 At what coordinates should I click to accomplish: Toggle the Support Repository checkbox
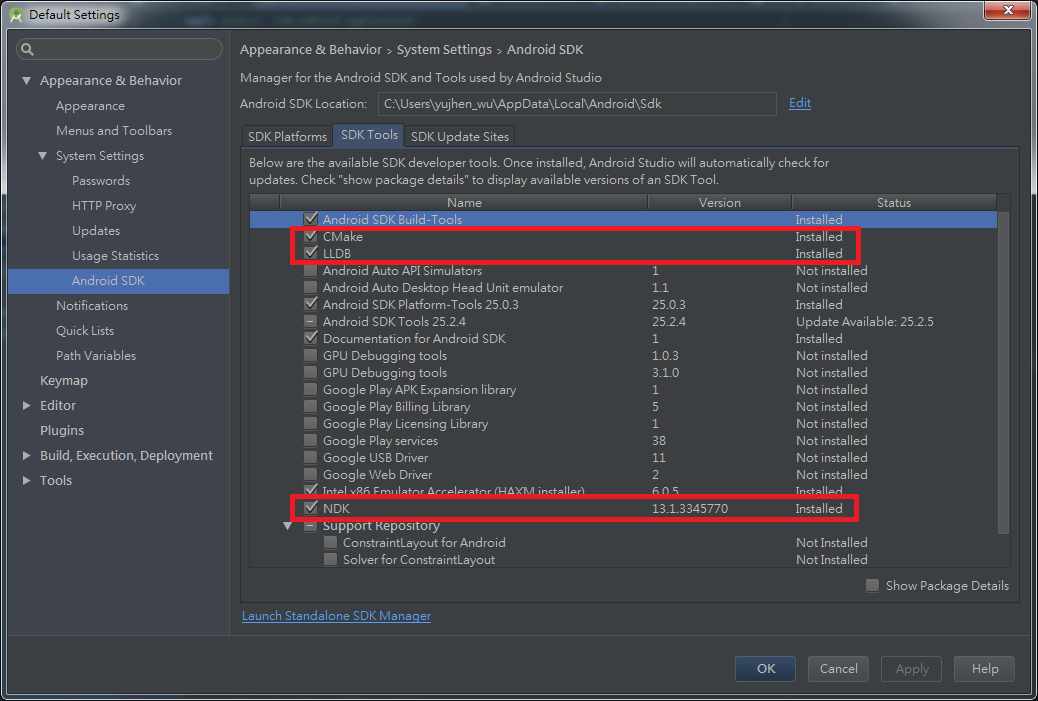[x=310, y=526]
